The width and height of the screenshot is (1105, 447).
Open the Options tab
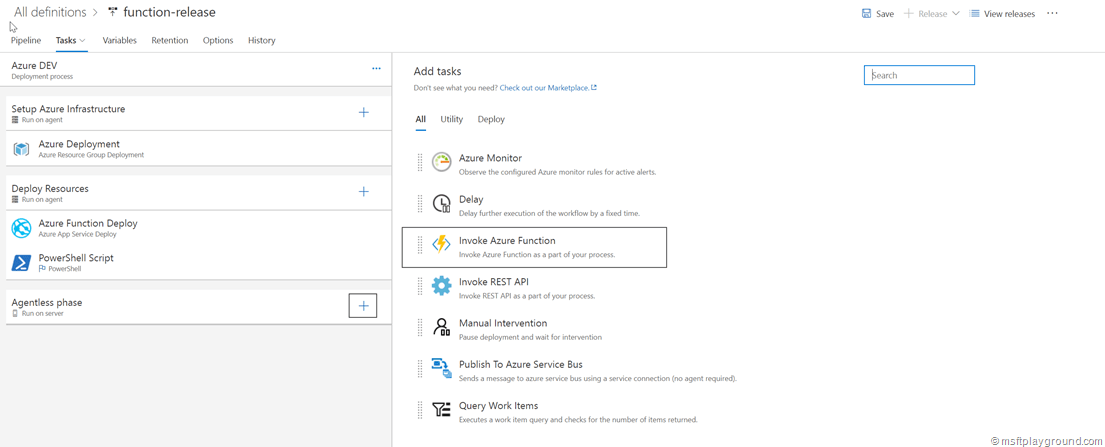[218, 40]
